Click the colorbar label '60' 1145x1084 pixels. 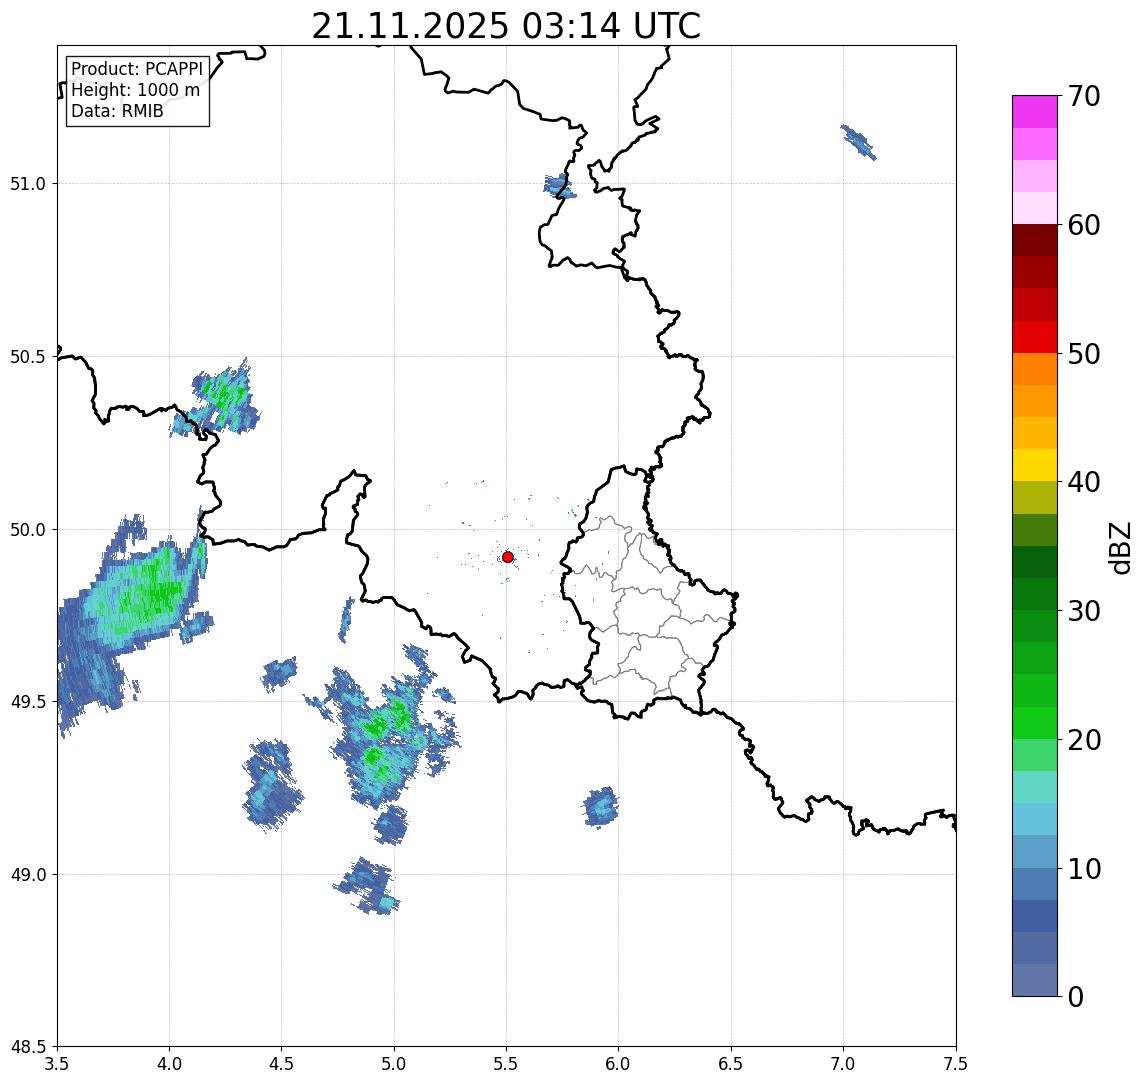tap(1084, 226)
